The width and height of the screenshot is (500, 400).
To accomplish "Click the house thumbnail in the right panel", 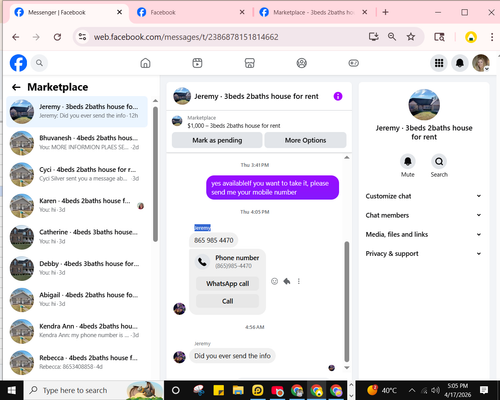I will click(x=424, y=105).
